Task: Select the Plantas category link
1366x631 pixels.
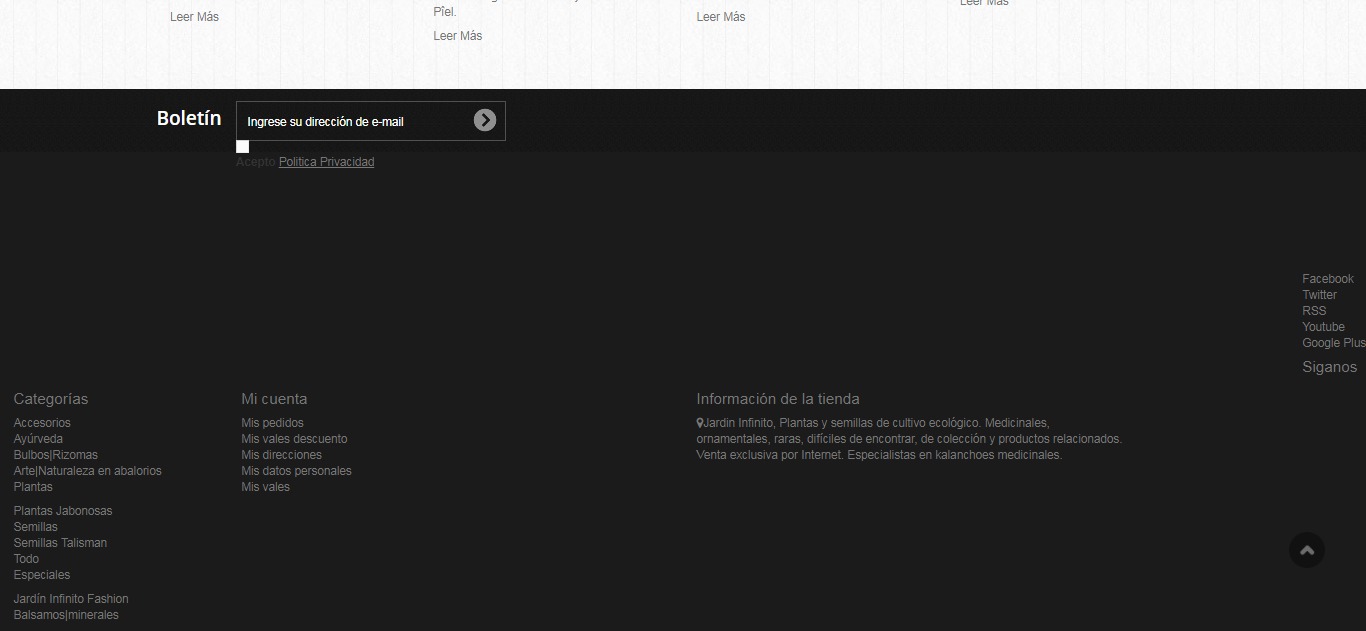Action: (x=33, y=487)
